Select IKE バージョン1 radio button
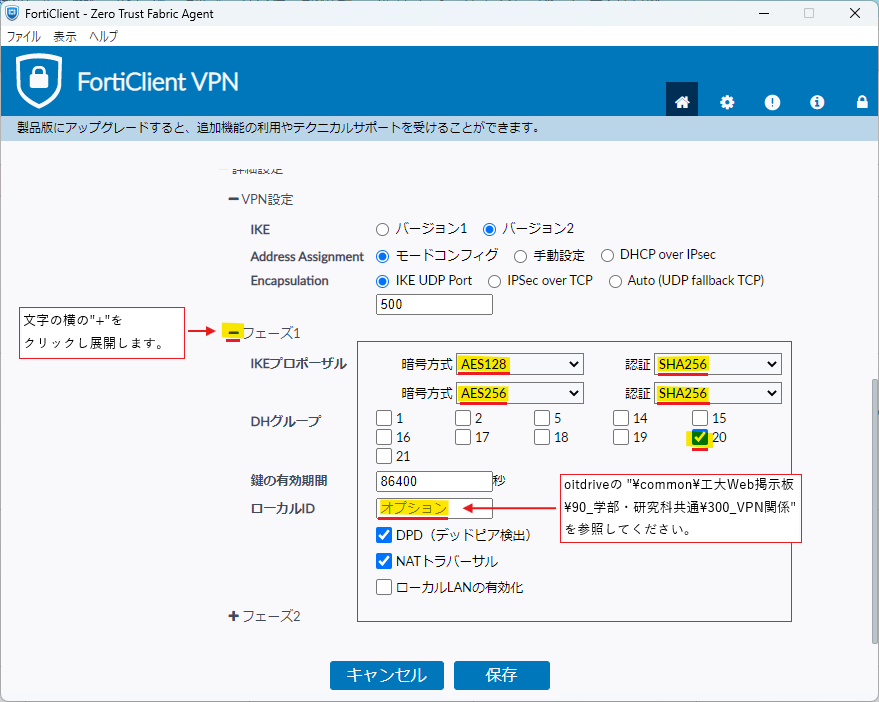Viewport: 879px width, 702px height. point(383,229)
